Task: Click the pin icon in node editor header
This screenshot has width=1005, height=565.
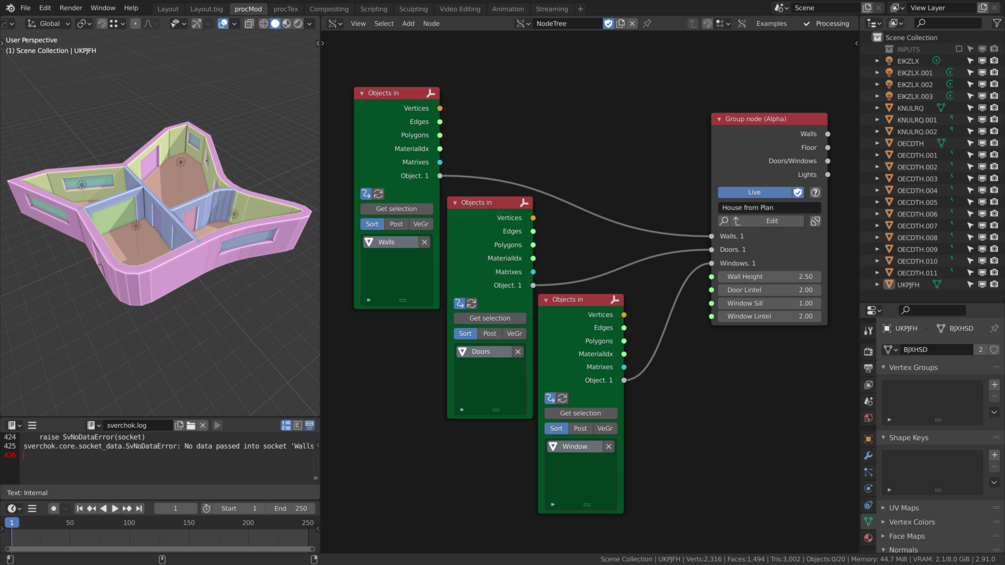Action: click(x=647, y=24)
